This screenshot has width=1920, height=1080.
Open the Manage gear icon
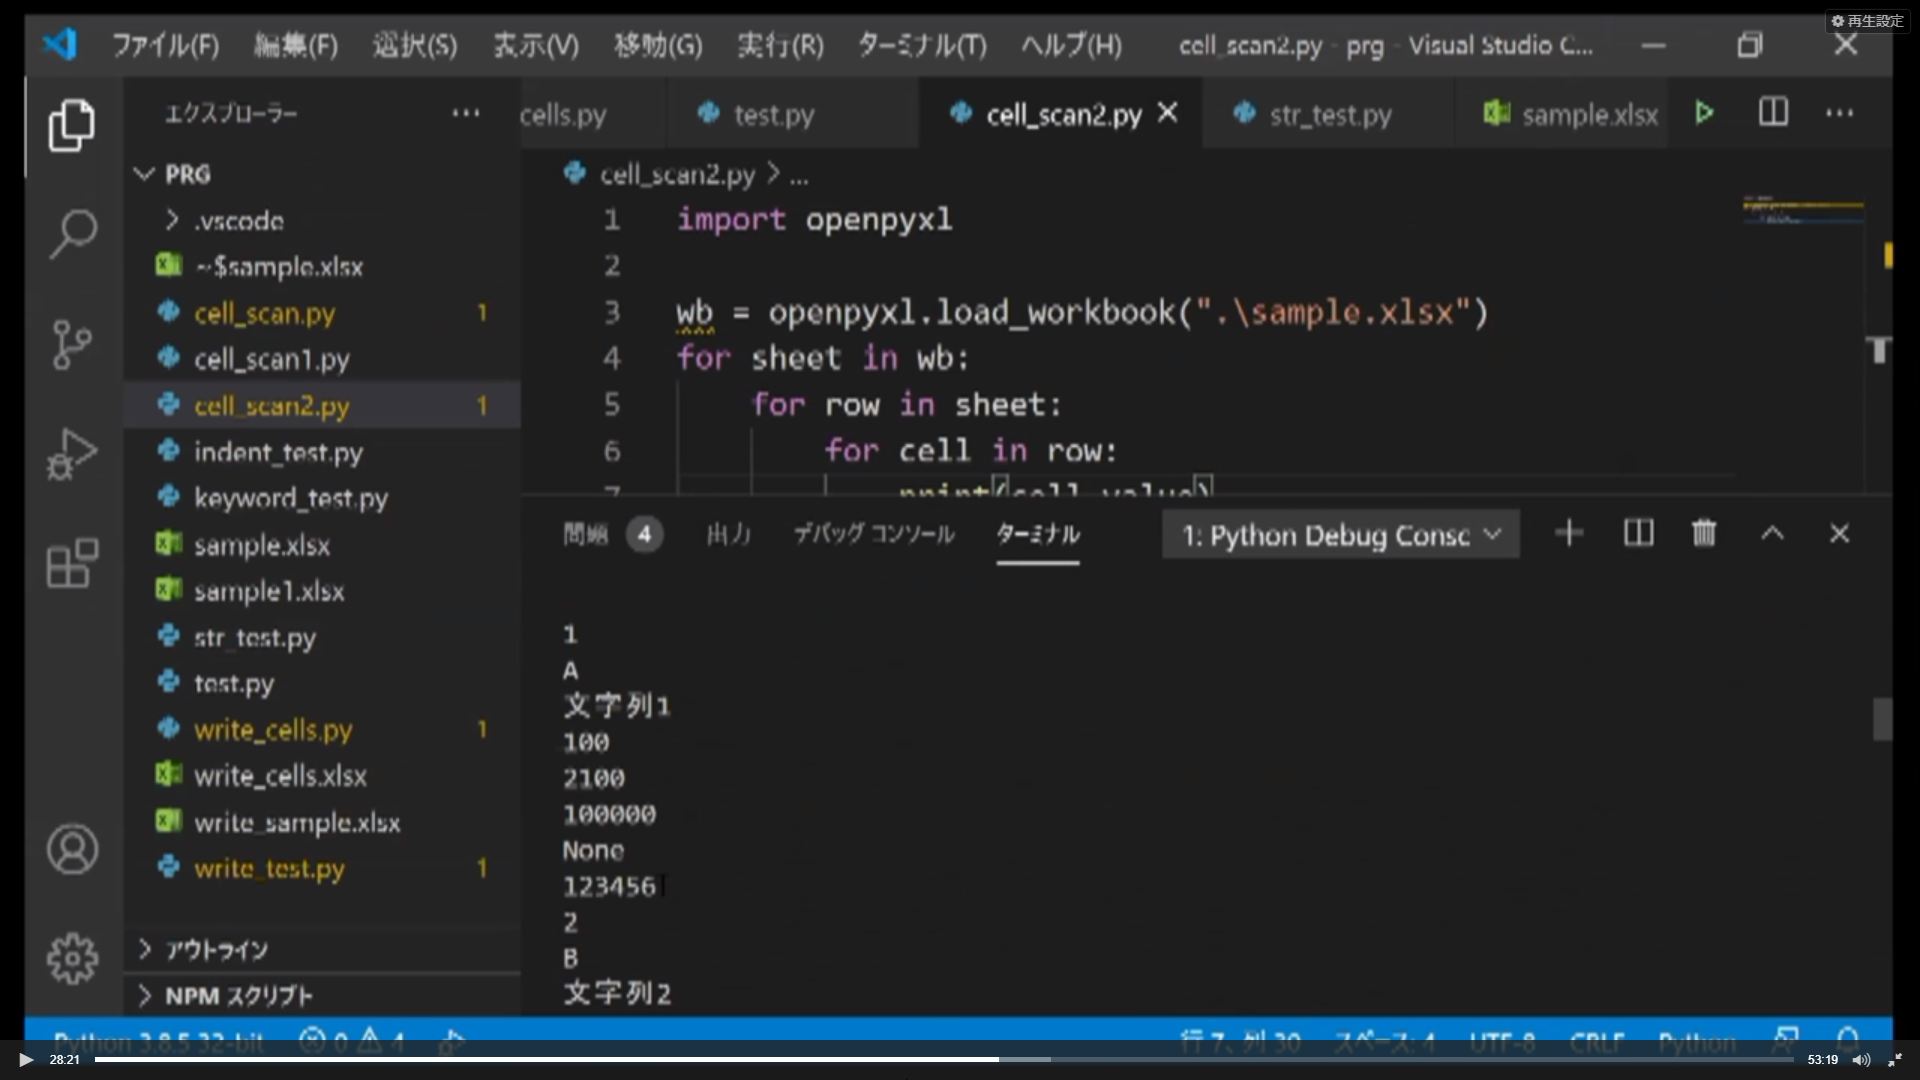(x=72, y=959)
